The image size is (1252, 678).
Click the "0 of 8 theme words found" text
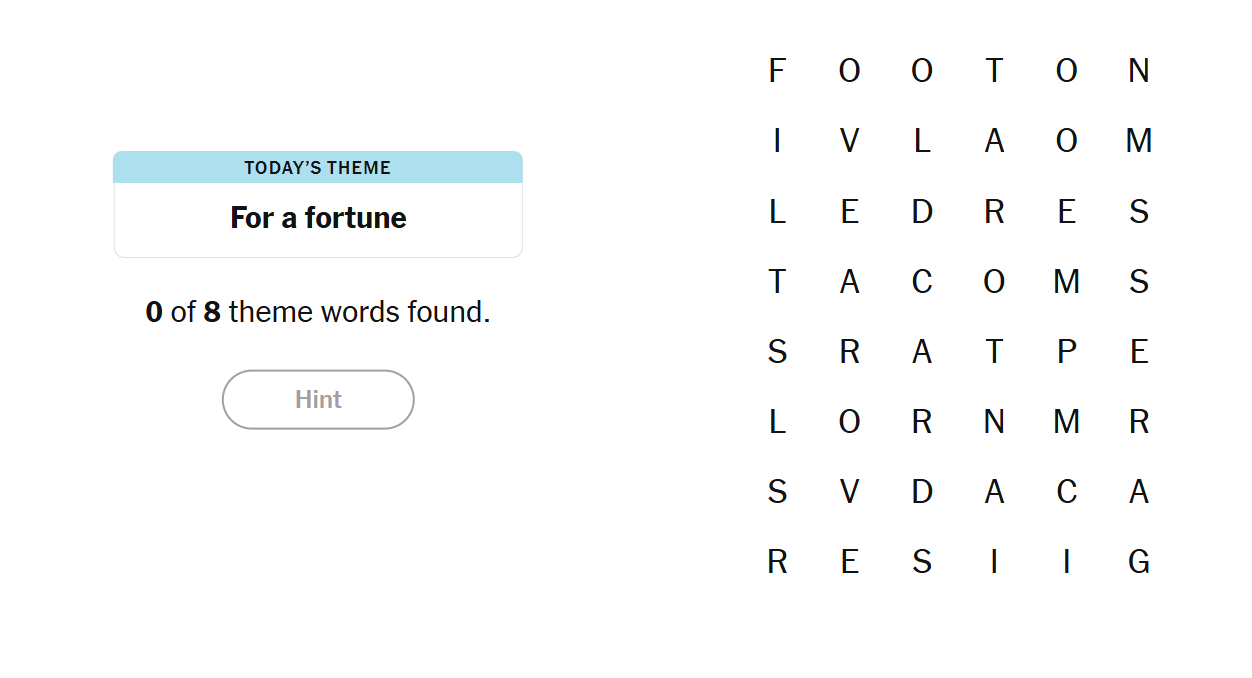tap(318, 313)
